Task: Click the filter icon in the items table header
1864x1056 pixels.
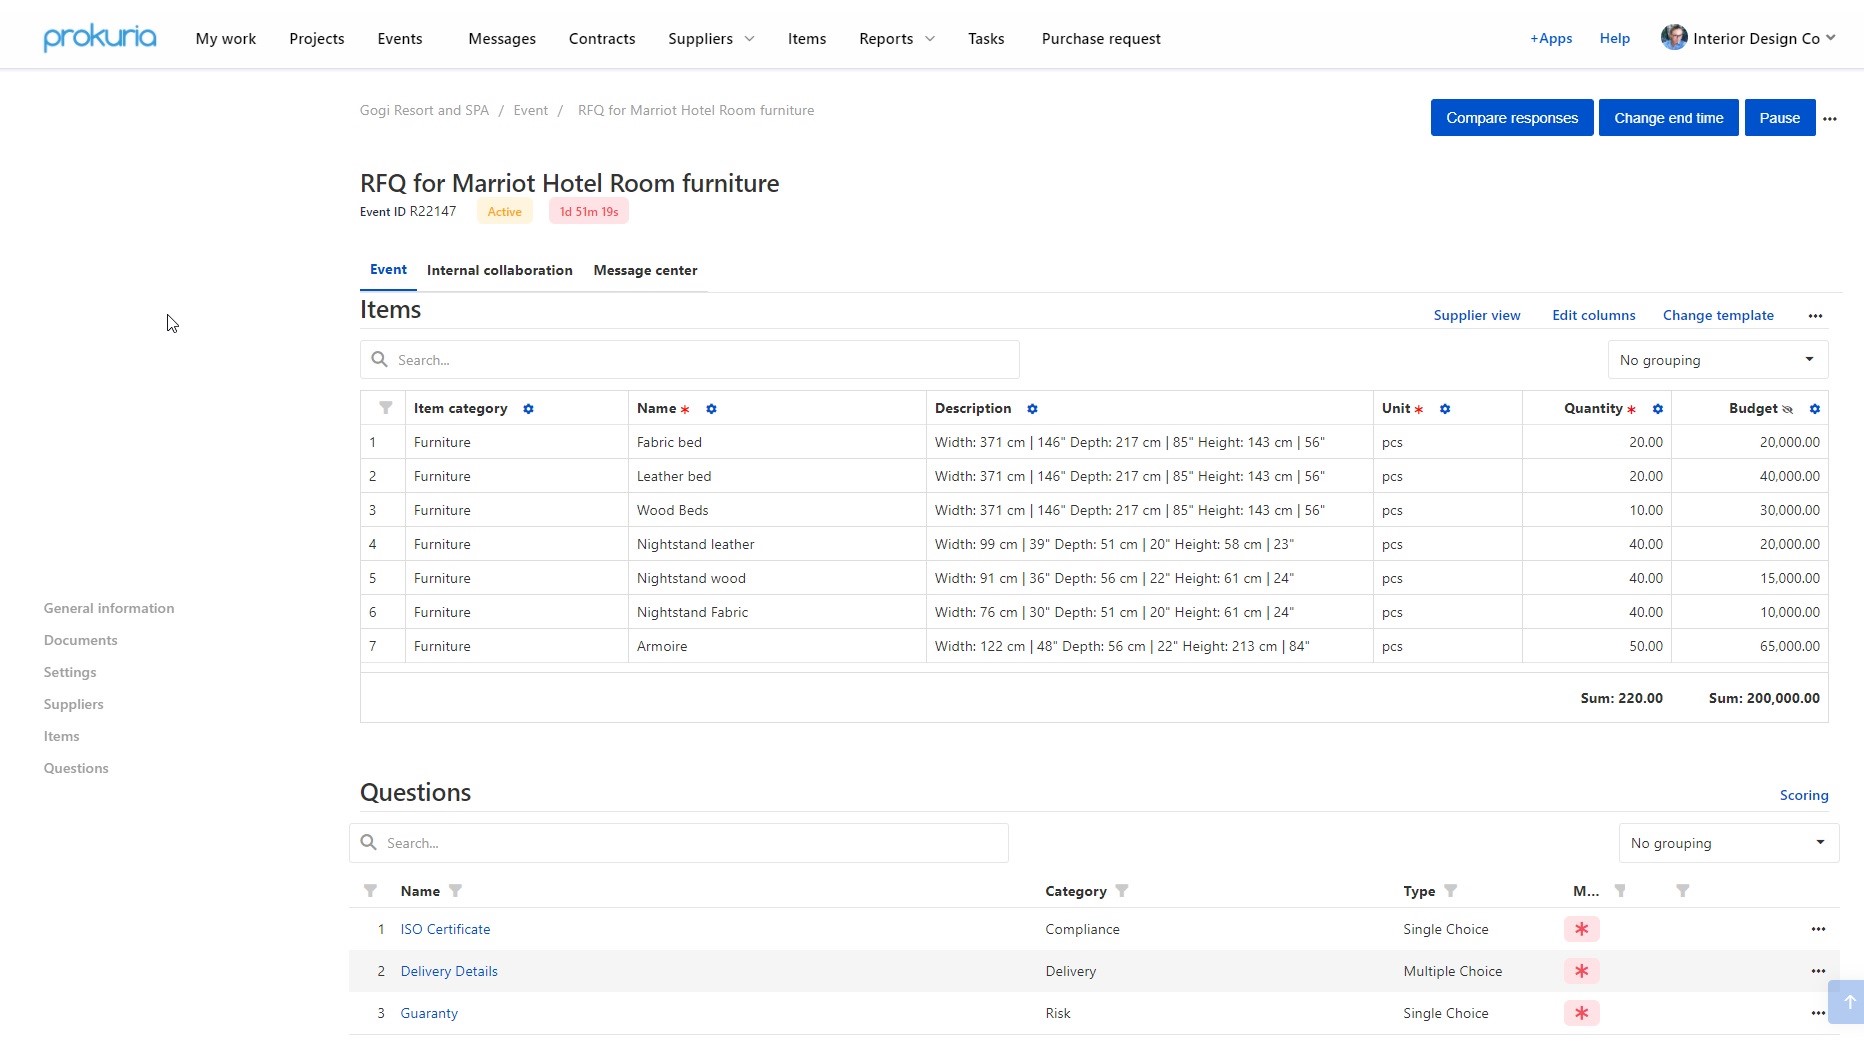Action: pyautogui.click(x=384, y=408)
